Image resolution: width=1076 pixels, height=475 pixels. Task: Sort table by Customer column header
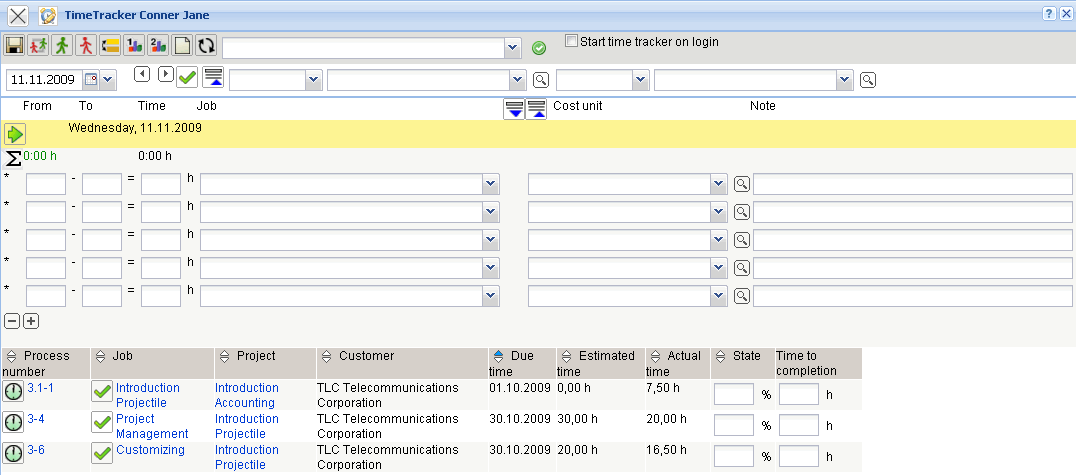pyautogui.click(x=366, y=356)
